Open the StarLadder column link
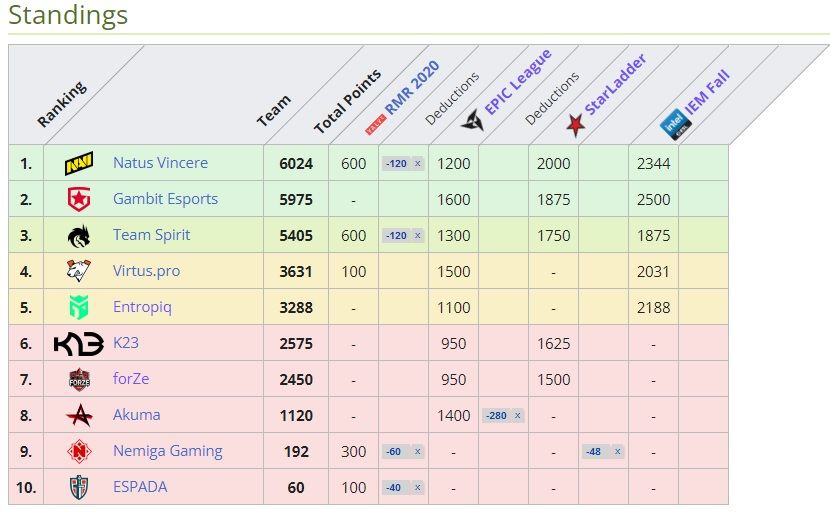This screenshot has height=521, width=830. (616, 84)
